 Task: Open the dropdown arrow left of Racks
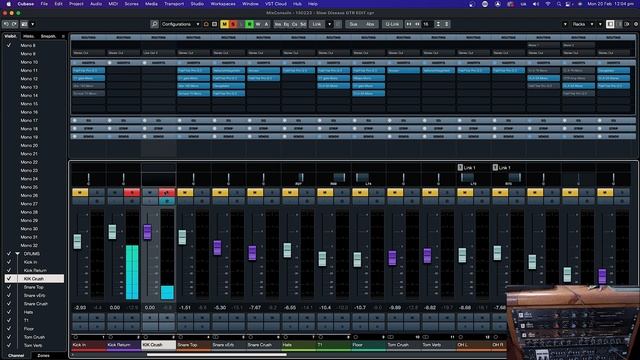[x=565, y=24]
